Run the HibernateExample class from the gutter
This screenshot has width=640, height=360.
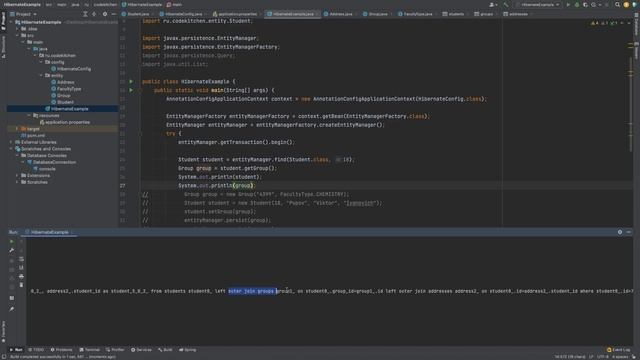coord(131,81)
